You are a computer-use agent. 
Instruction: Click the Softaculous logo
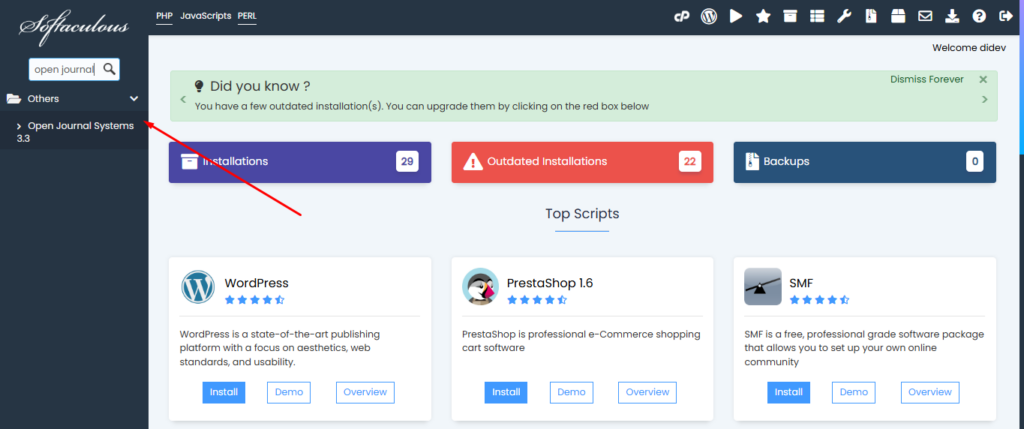point(74,27)
